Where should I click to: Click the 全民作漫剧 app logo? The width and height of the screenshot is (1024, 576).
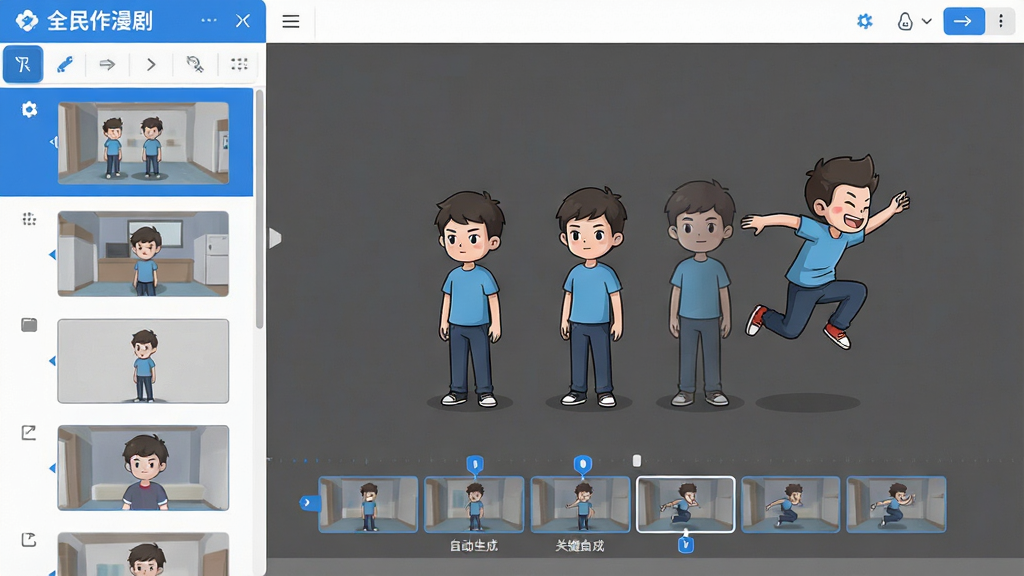tap(27, 21)
